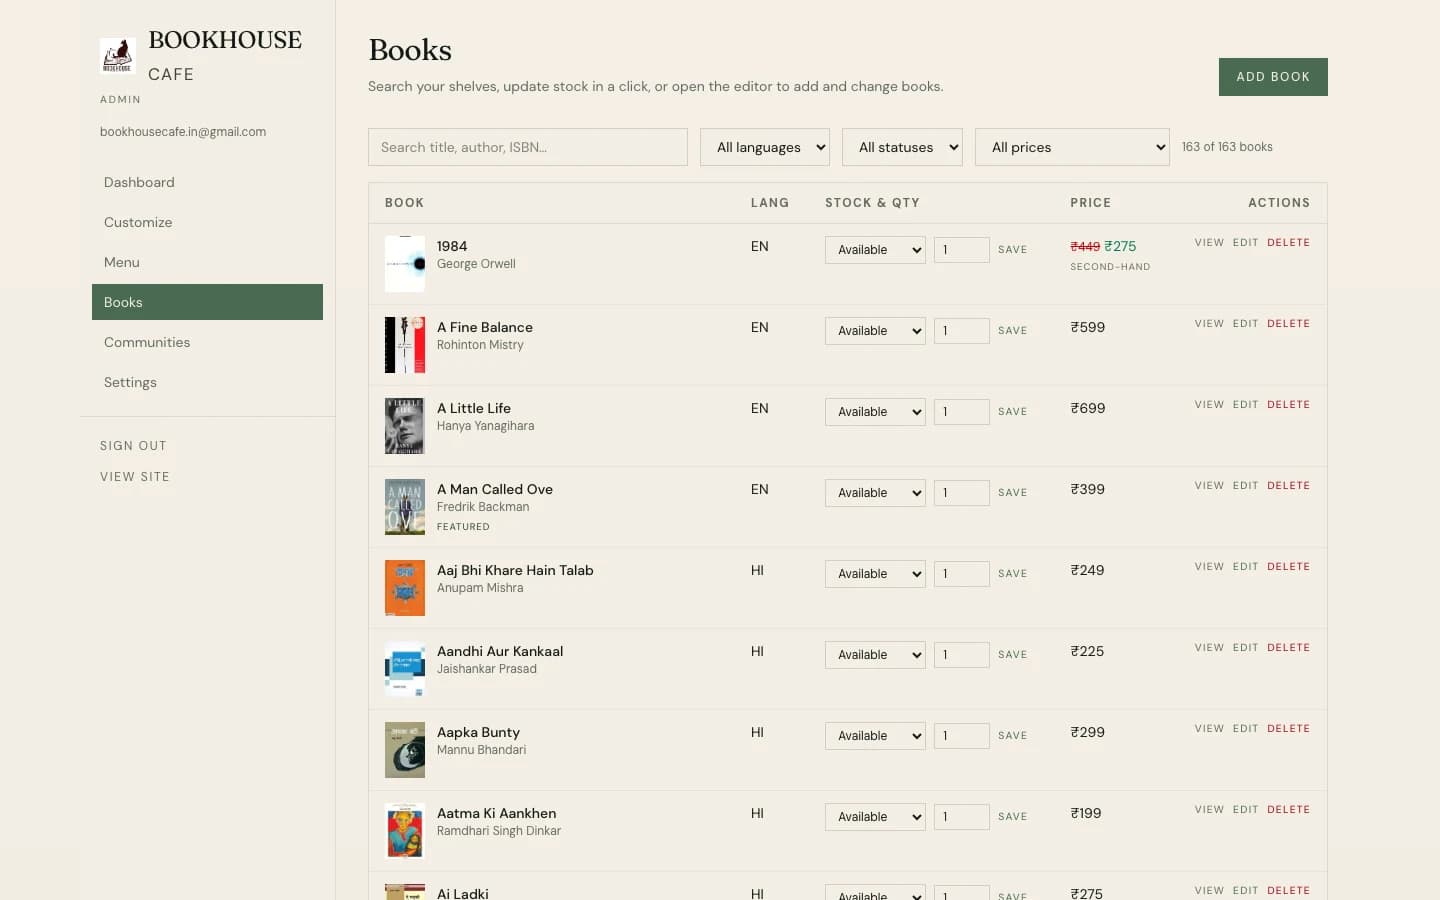Open A Fine Balance cover thumbnail
Screen dimensions: 1440x900
[405, 345]
